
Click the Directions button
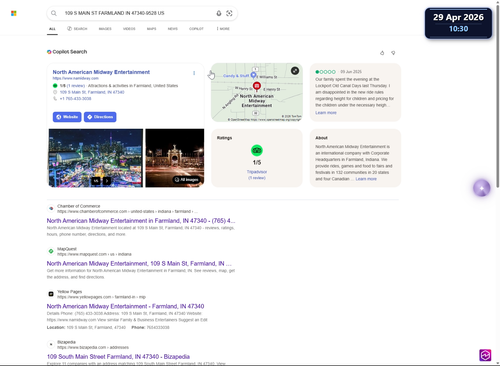(x=100, y=117)
